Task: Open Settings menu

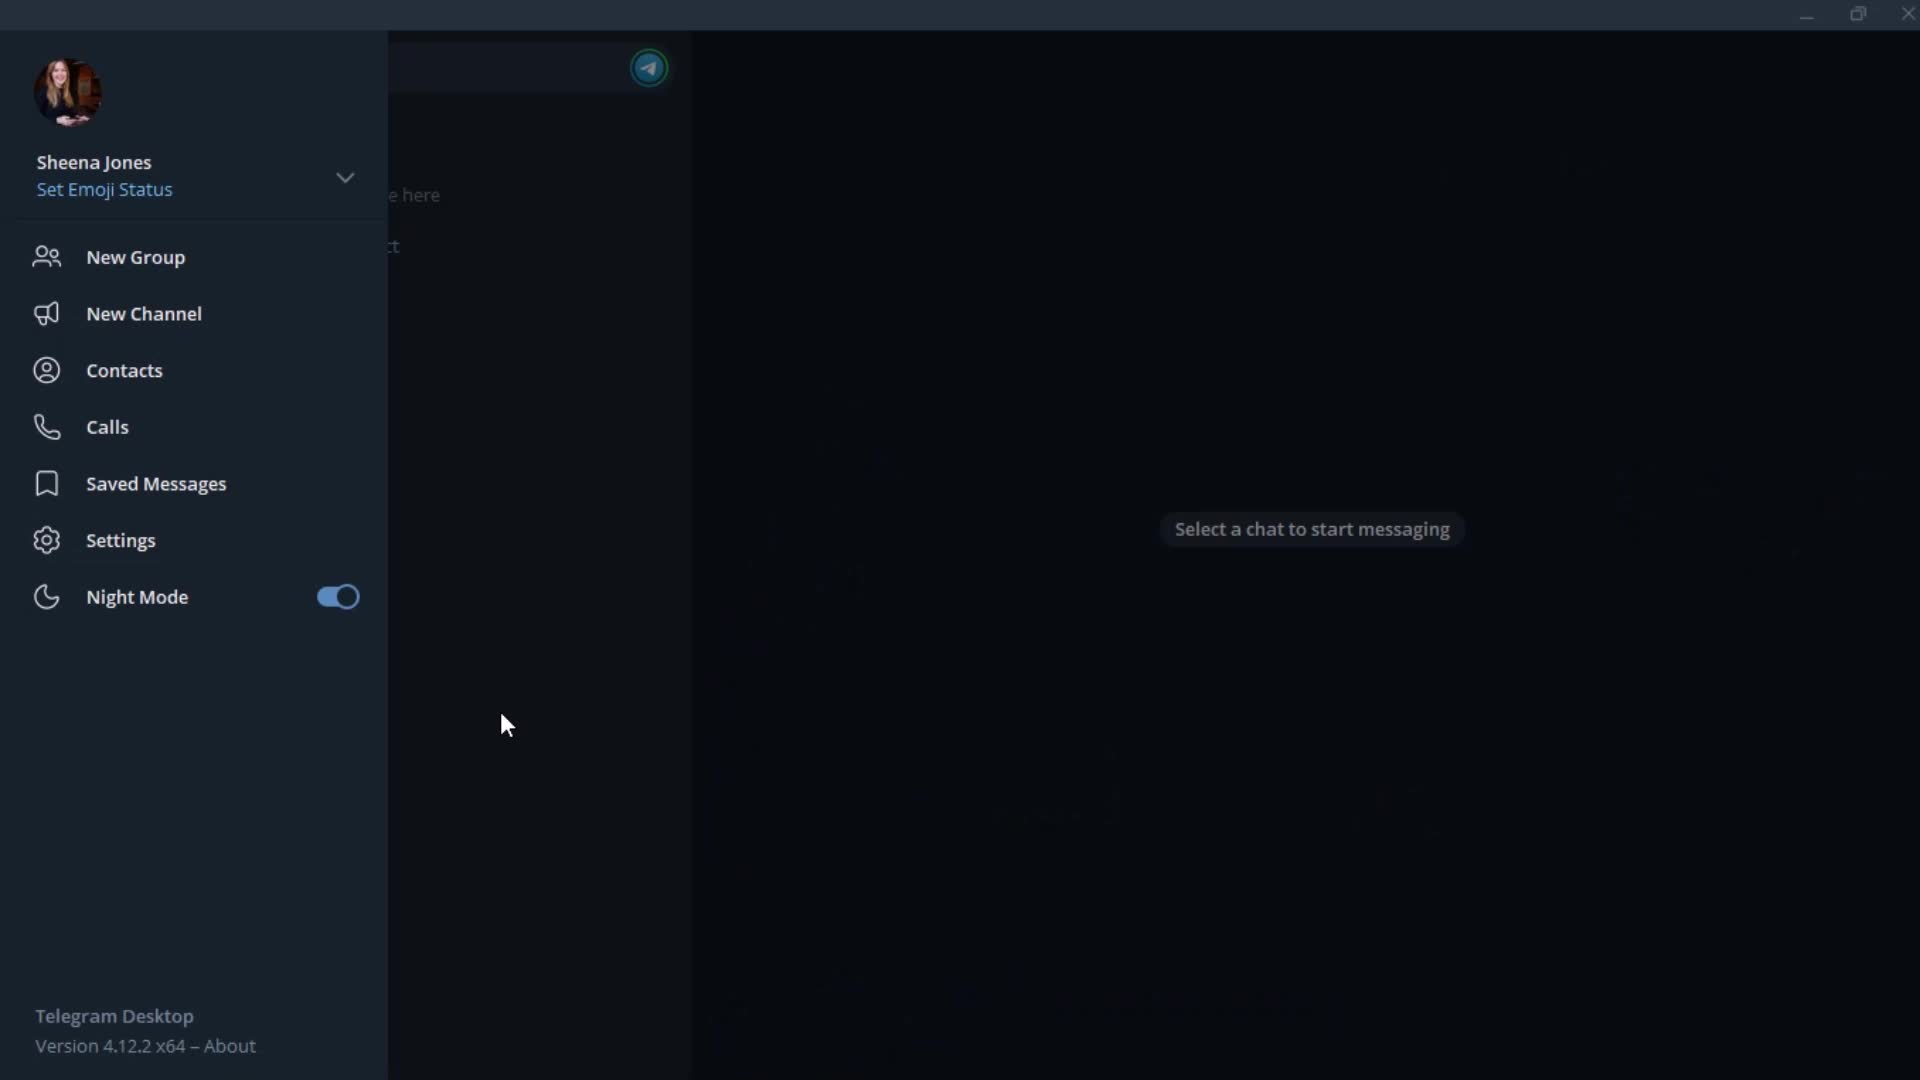Action: [120, 539]
